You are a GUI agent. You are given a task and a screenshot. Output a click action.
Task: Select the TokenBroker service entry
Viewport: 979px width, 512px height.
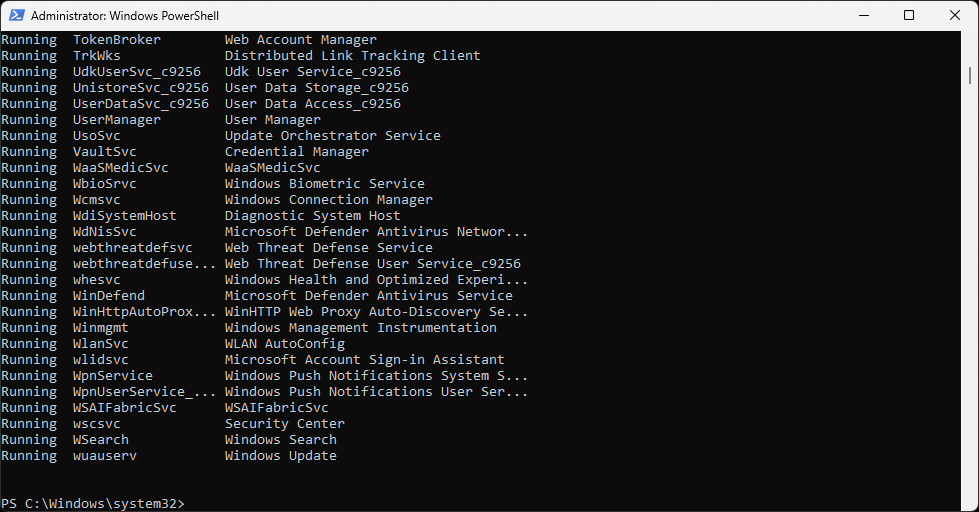coord(117,40)
